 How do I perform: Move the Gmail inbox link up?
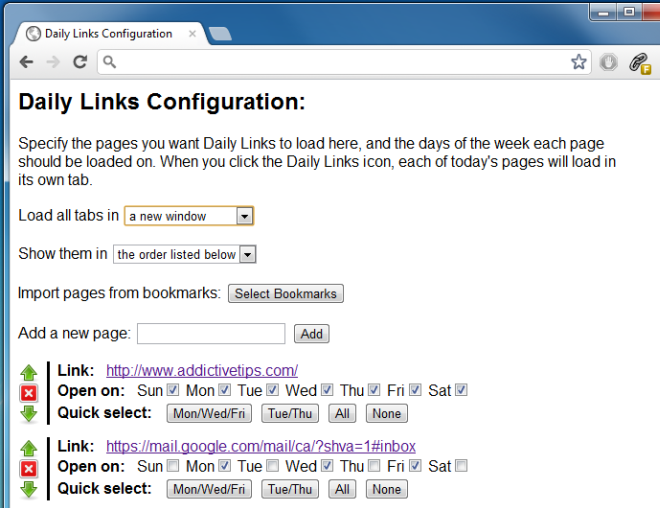pyautogui.click(x=29, y=448)
